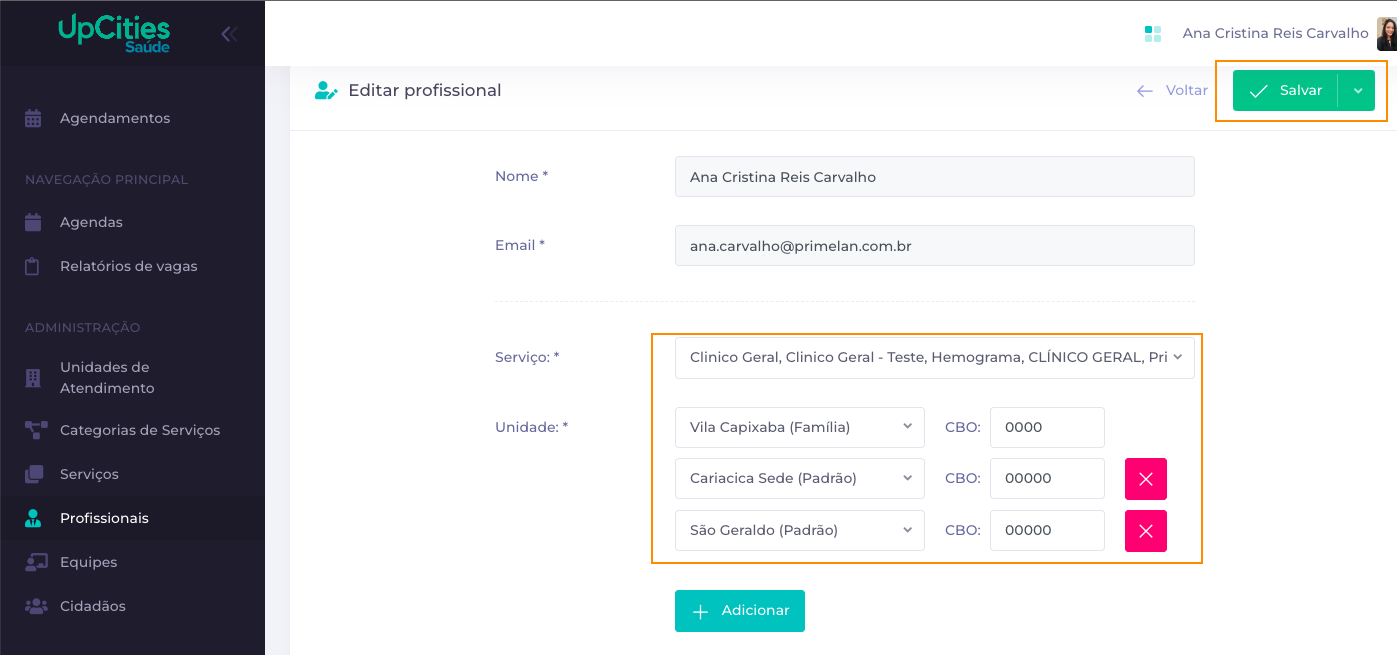Click user name Ana Cristina Reis Carvalho in header
Image resolution: width=1397 pixels, height=655 pixels.
tap(1275, 33)
